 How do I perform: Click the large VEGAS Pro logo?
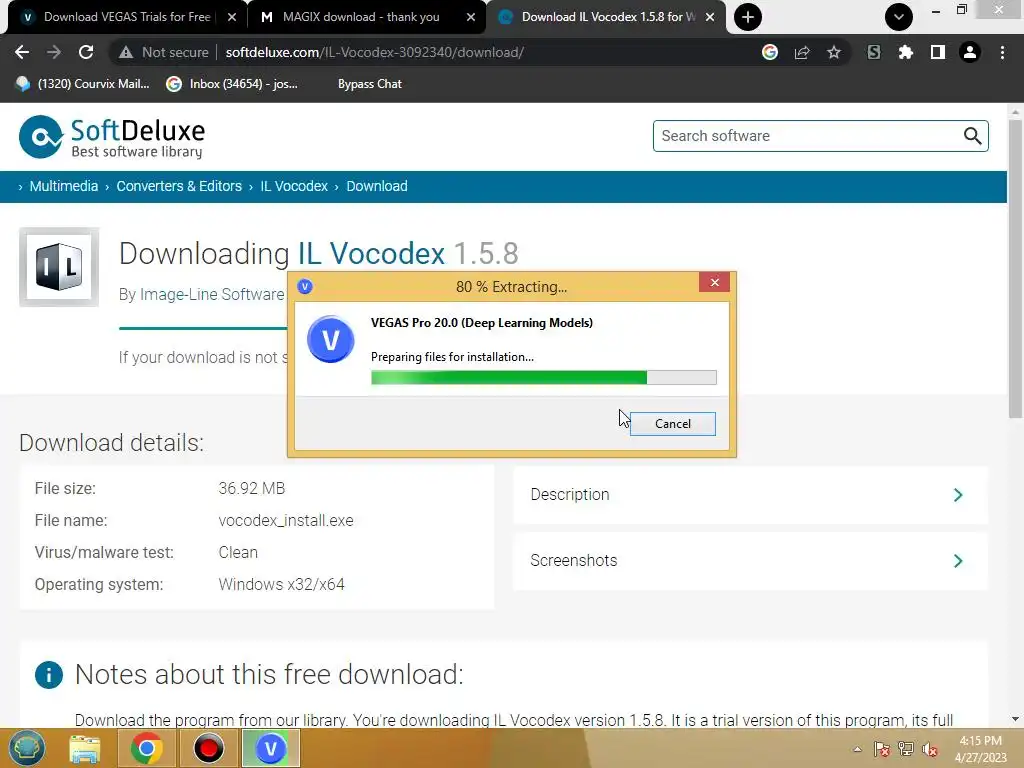pos(330,339)
